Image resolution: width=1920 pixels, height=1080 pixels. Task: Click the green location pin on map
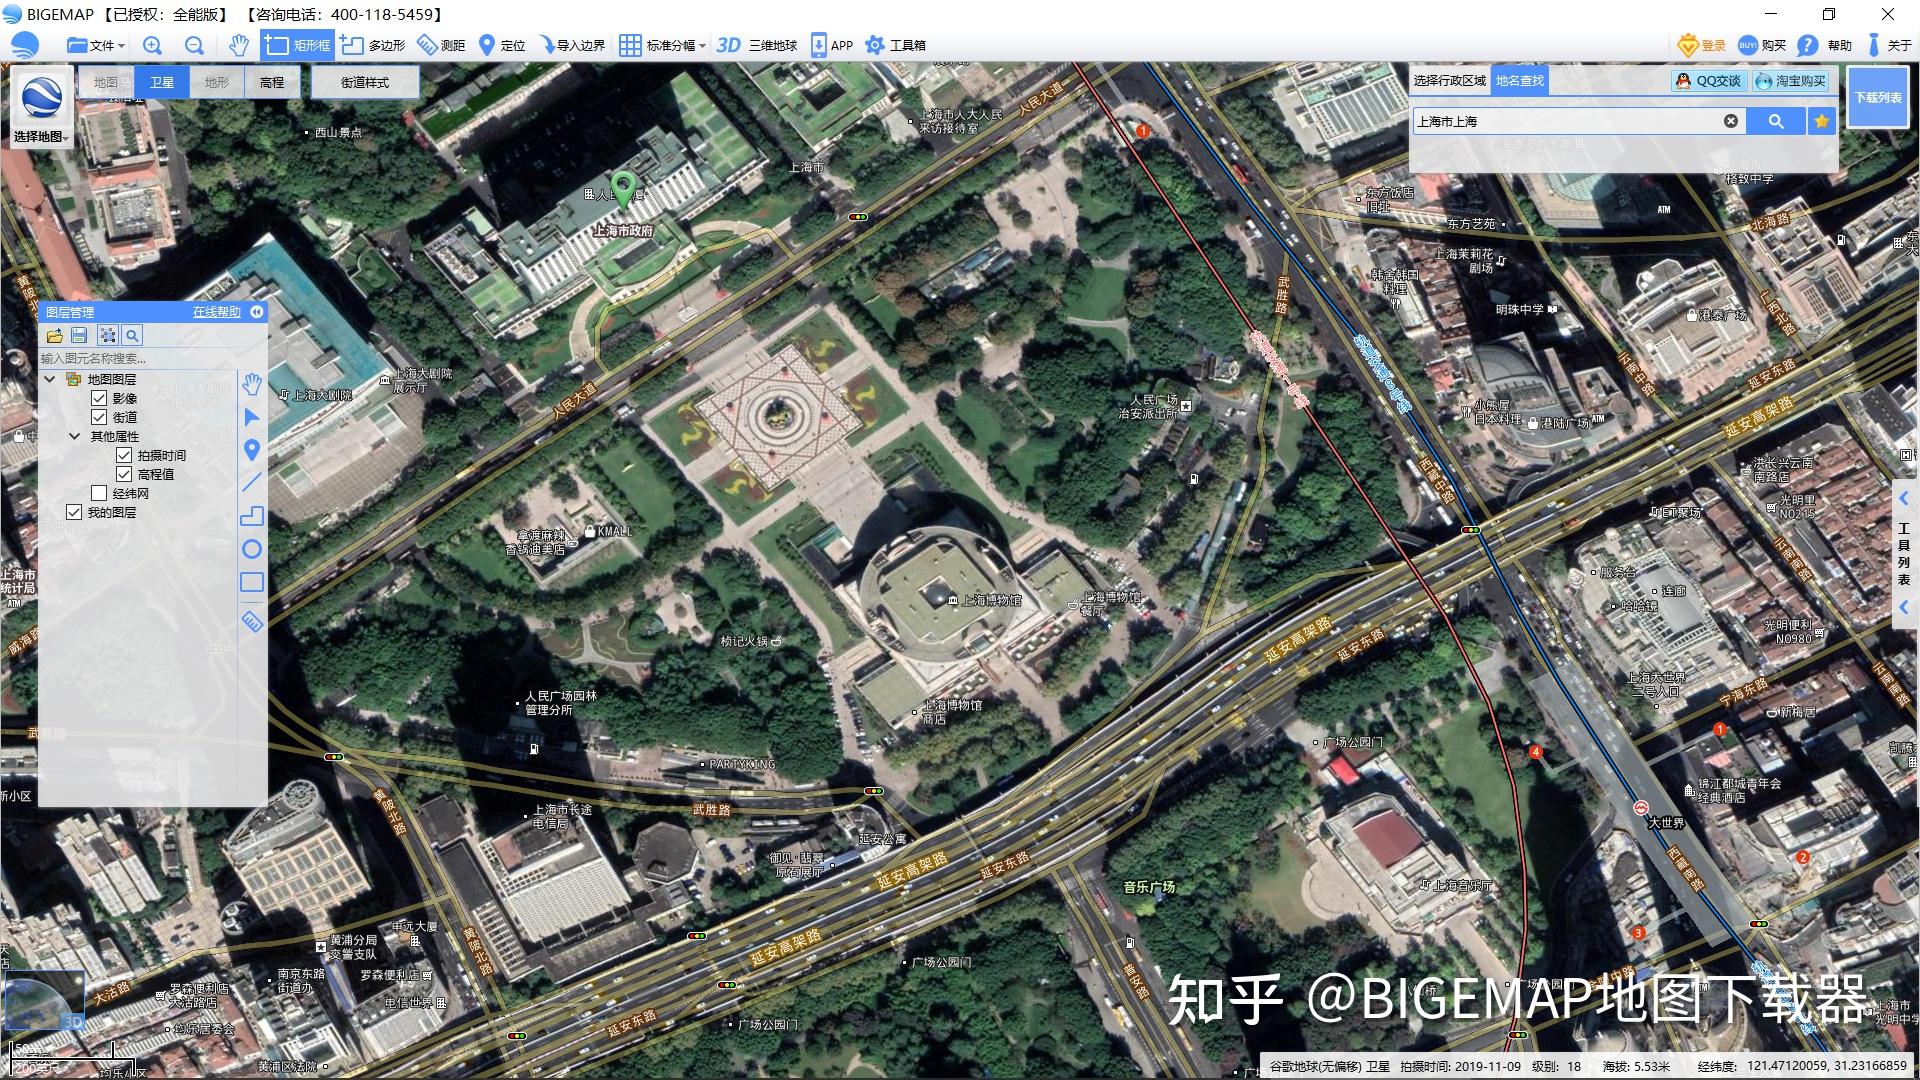(624, 190)
